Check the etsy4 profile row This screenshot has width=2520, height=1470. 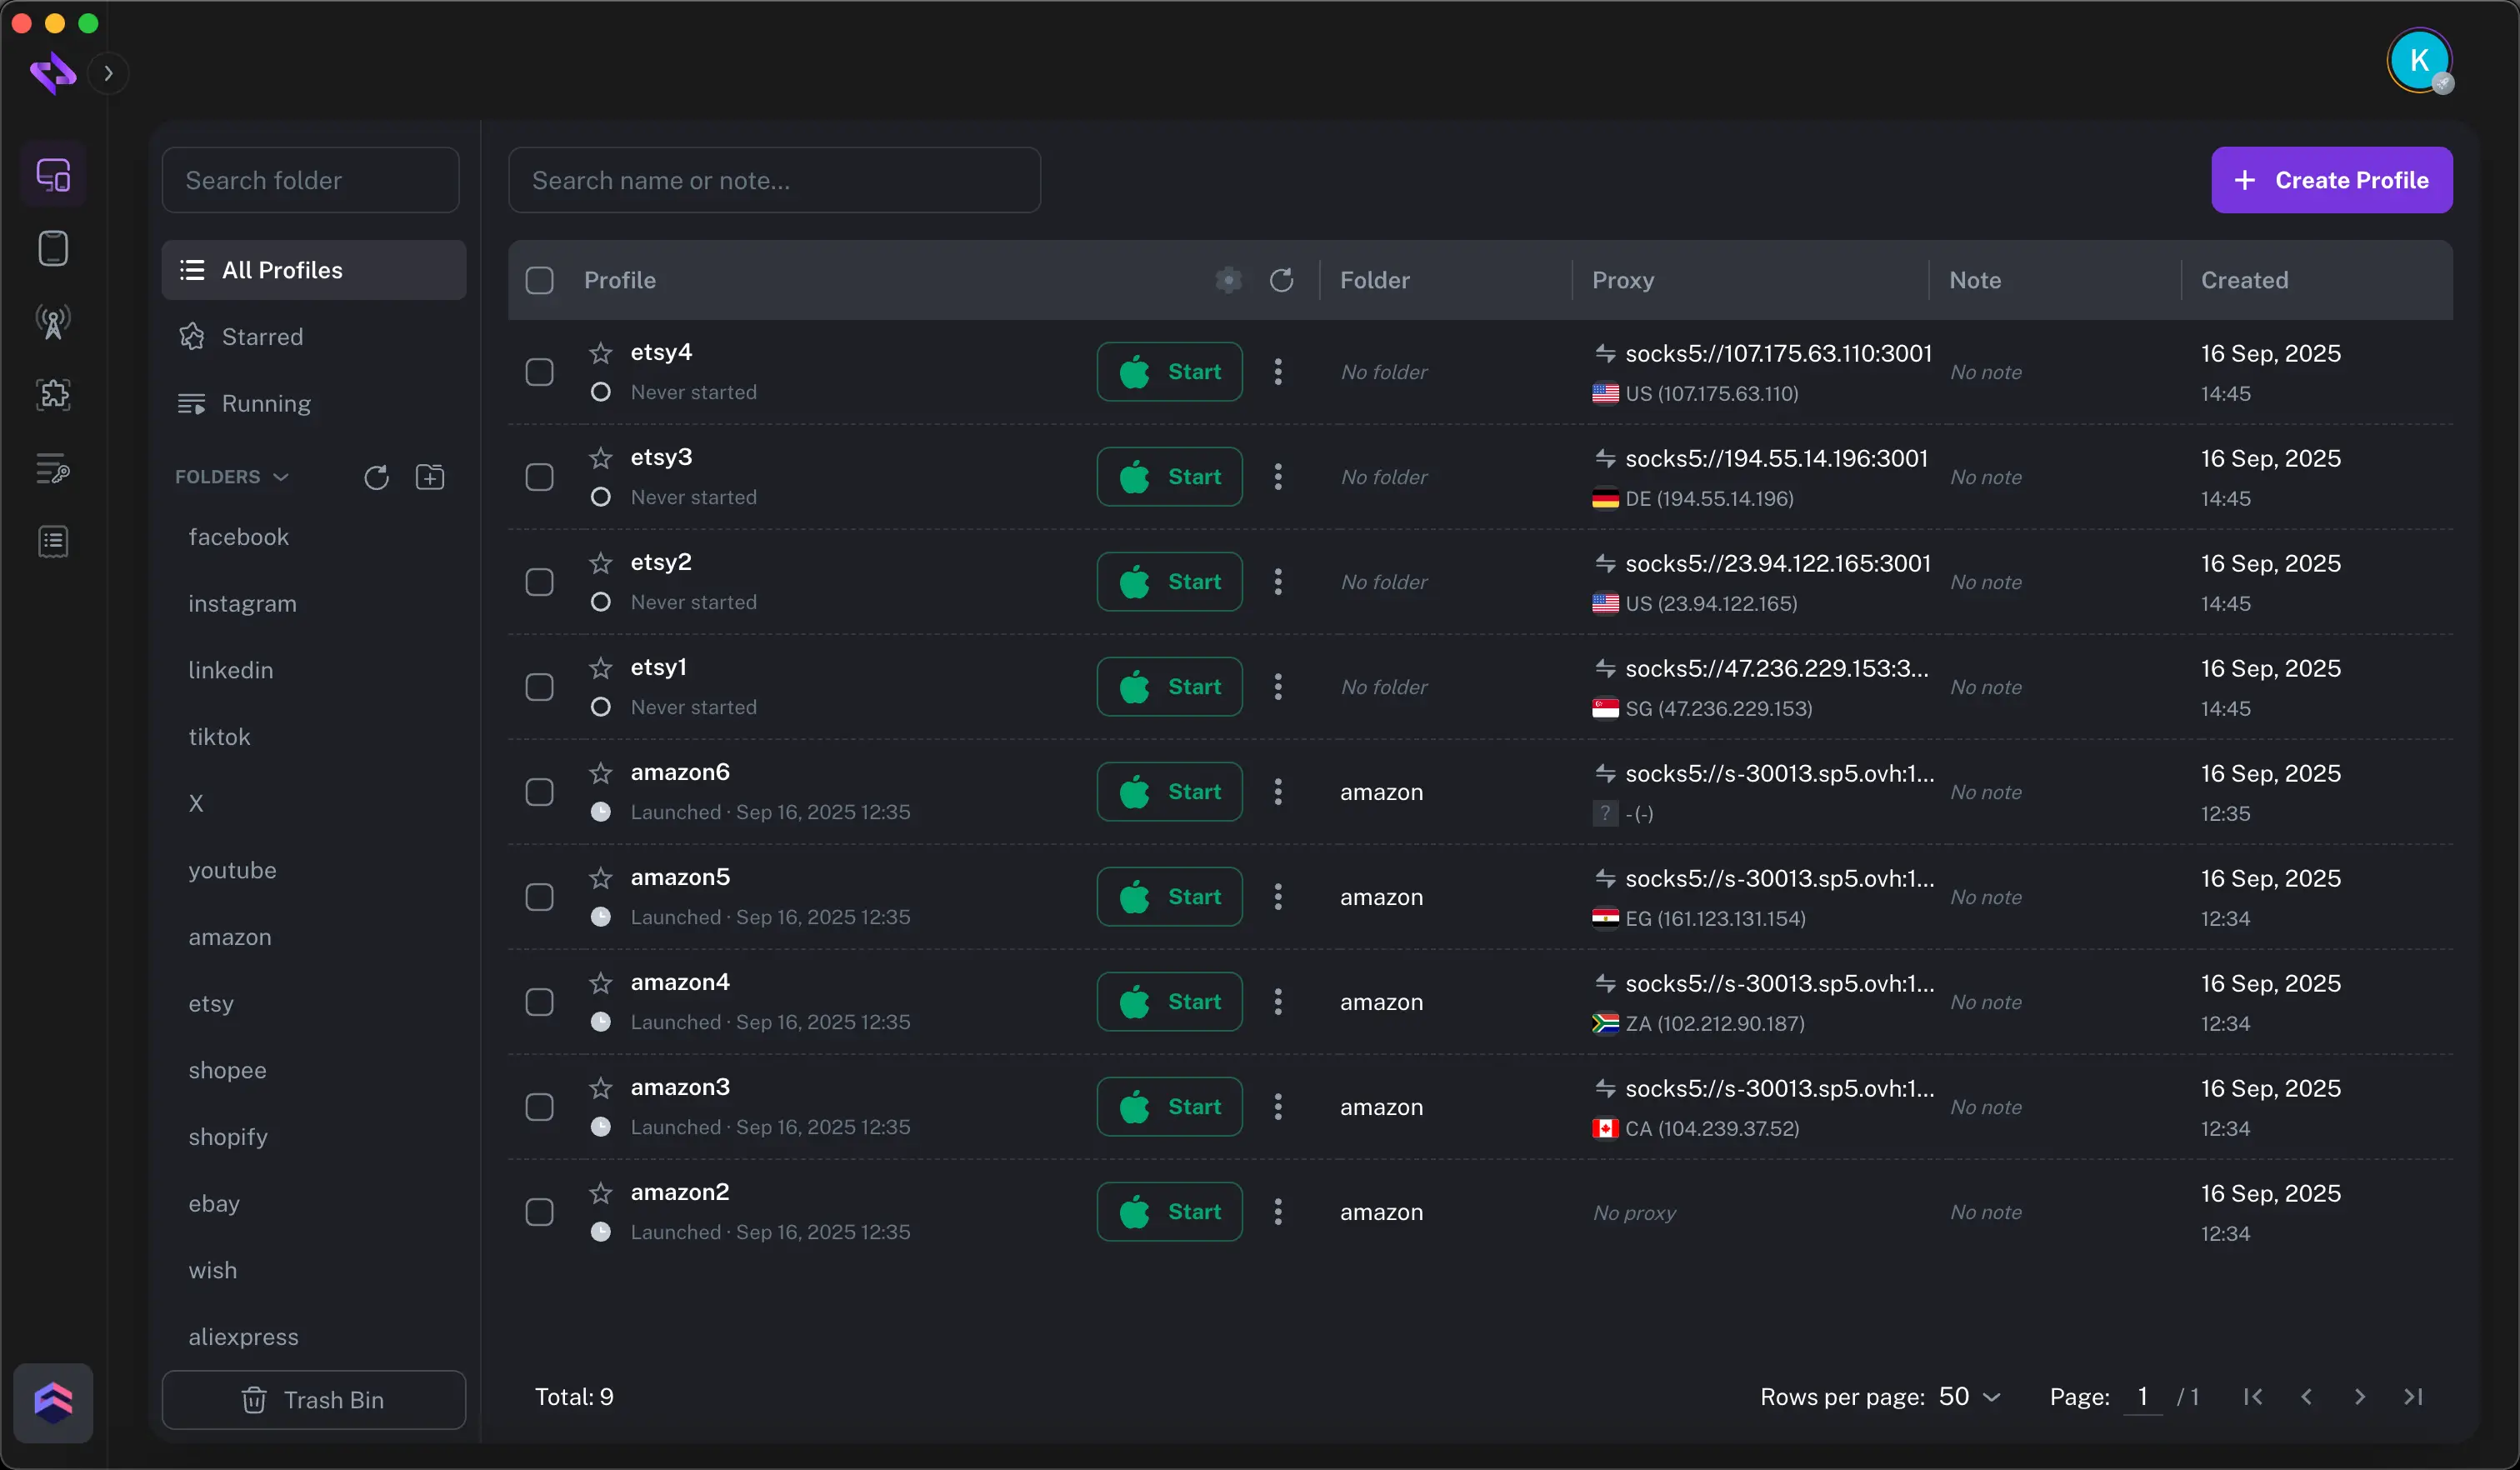(539, 372)
